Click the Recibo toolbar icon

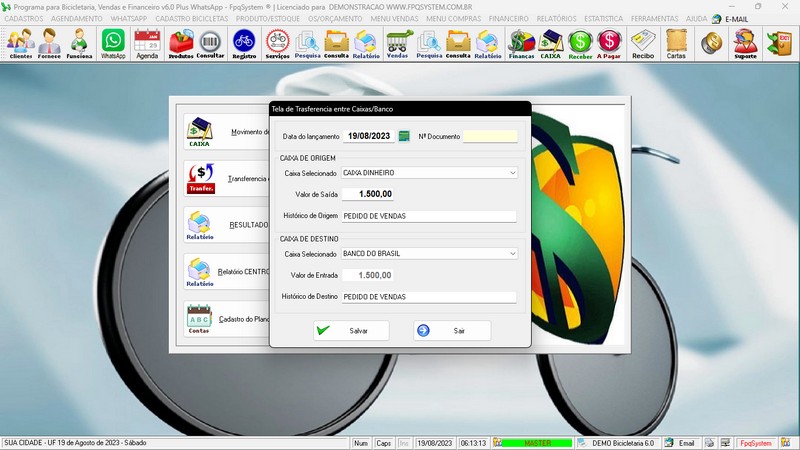click(x=643, y=43)
